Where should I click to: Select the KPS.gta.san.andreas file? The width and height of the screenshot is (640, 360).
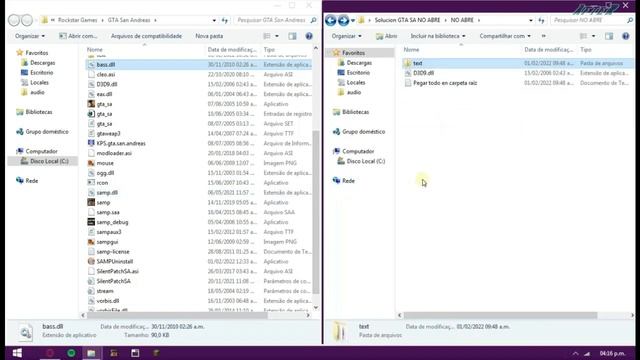(121, 143)
